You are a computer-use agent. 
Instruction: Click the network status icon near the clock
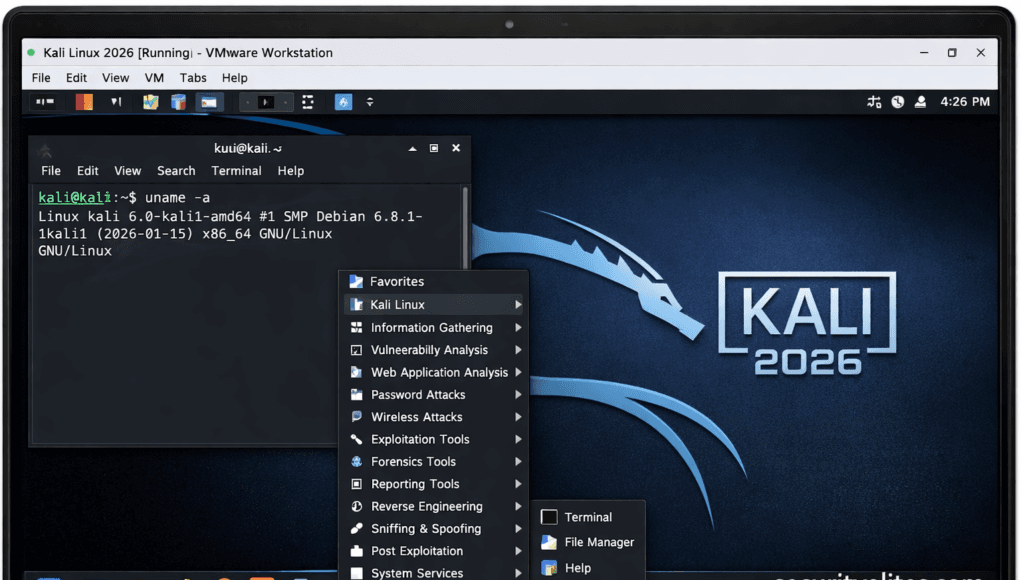click(x=874, y=101)
